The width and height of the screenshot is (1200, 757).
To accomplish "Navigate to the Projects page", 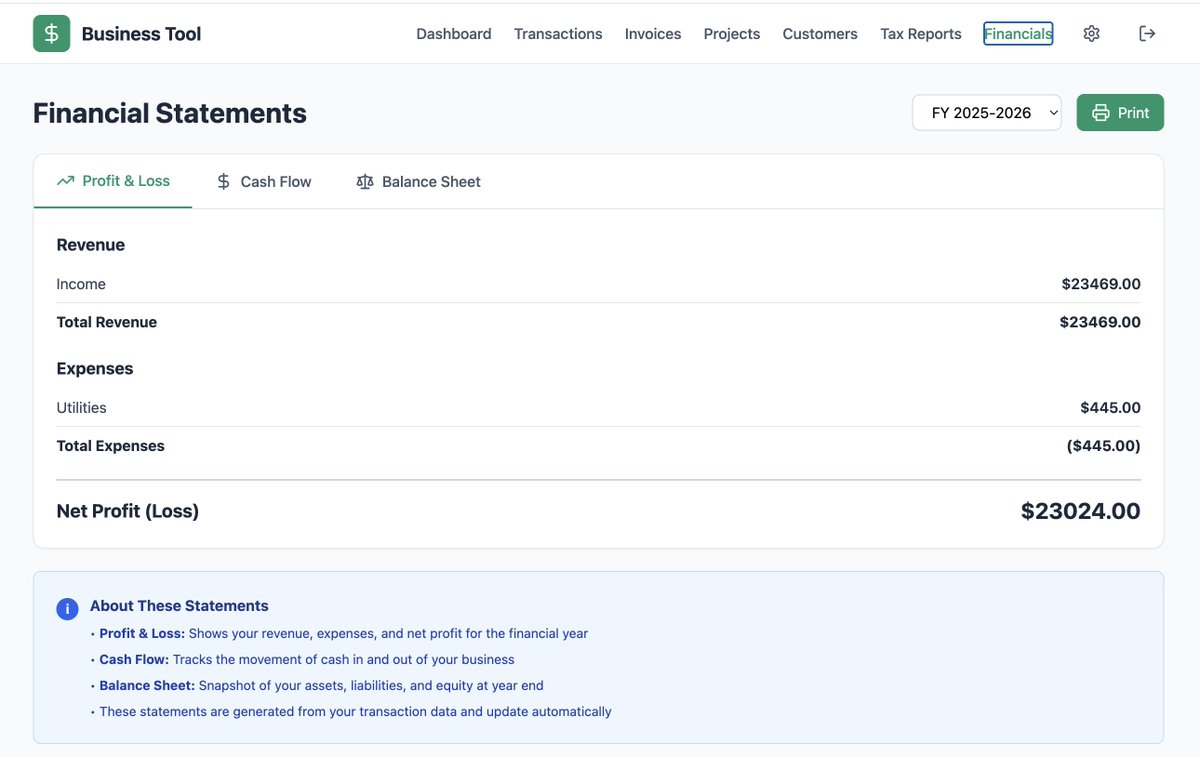I will 732,34.
